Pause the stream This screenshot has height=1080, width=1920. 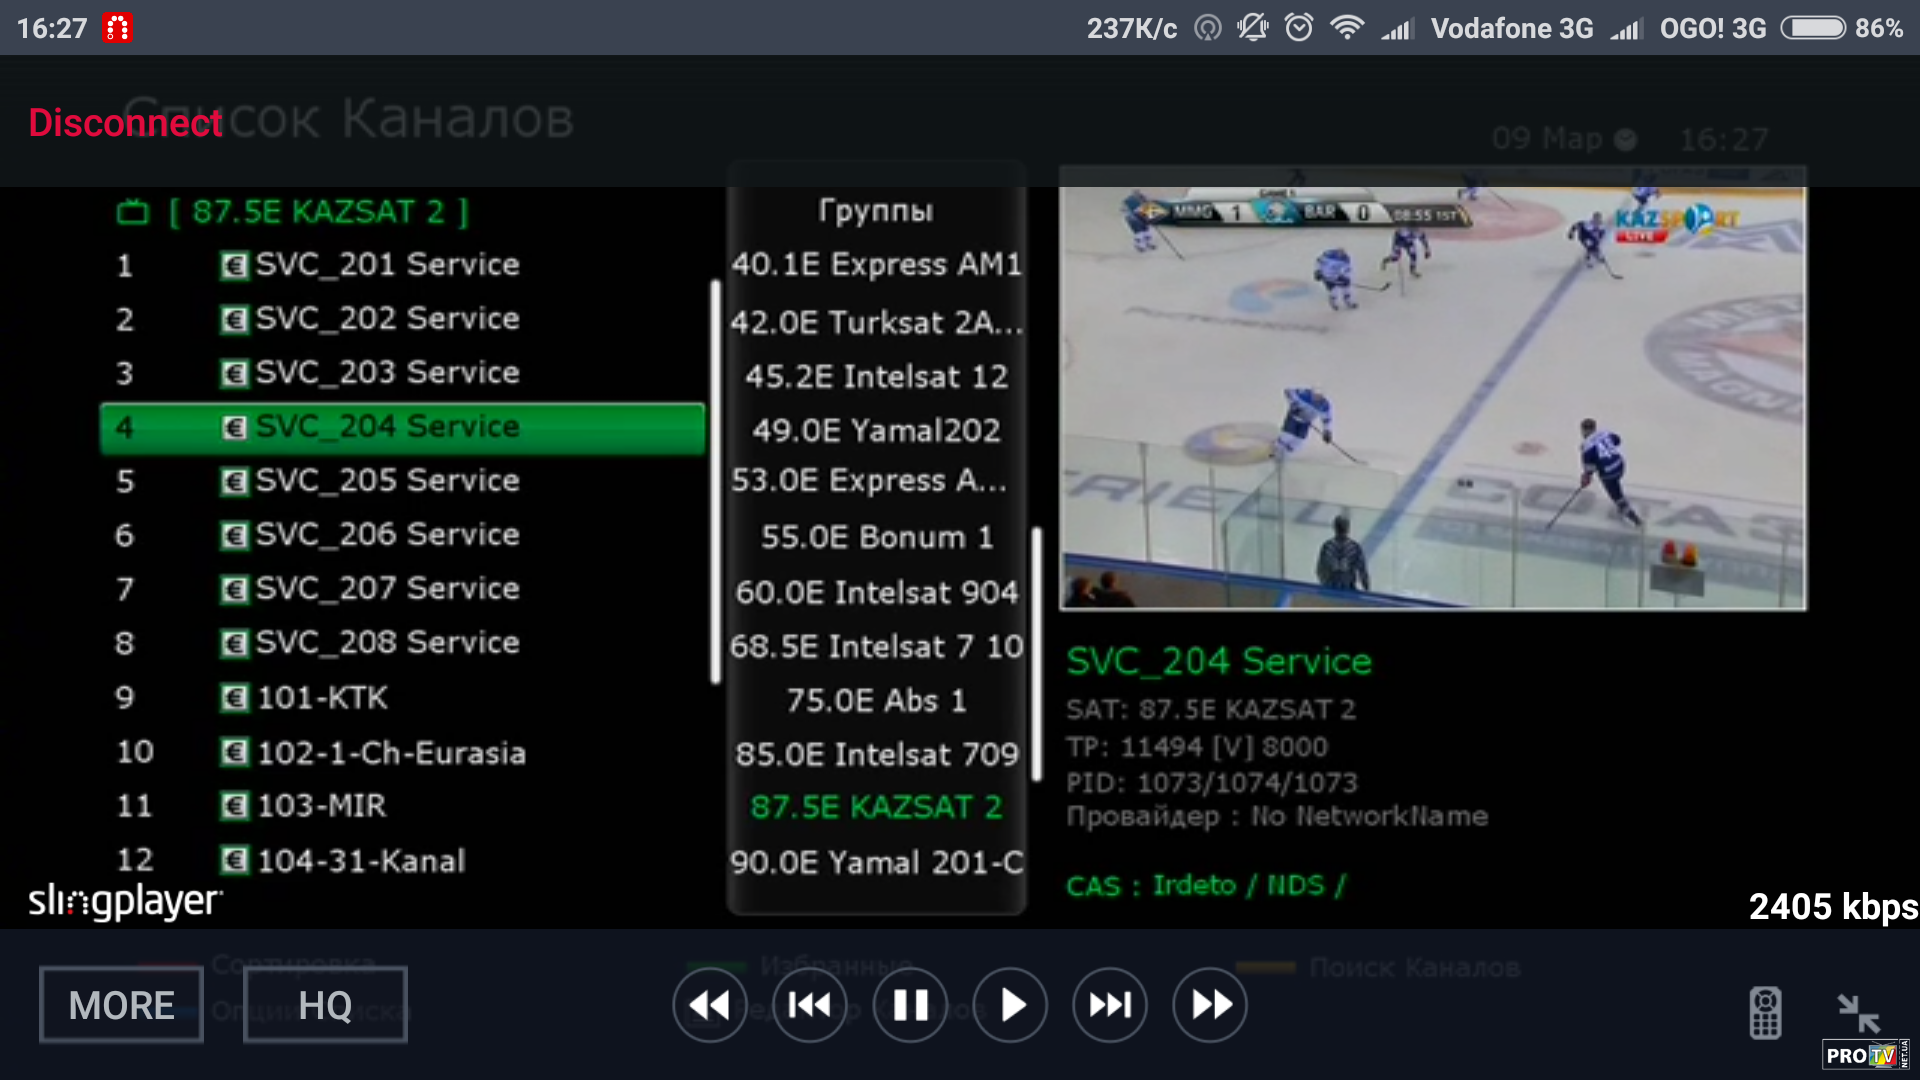(x=909, y=1005)
